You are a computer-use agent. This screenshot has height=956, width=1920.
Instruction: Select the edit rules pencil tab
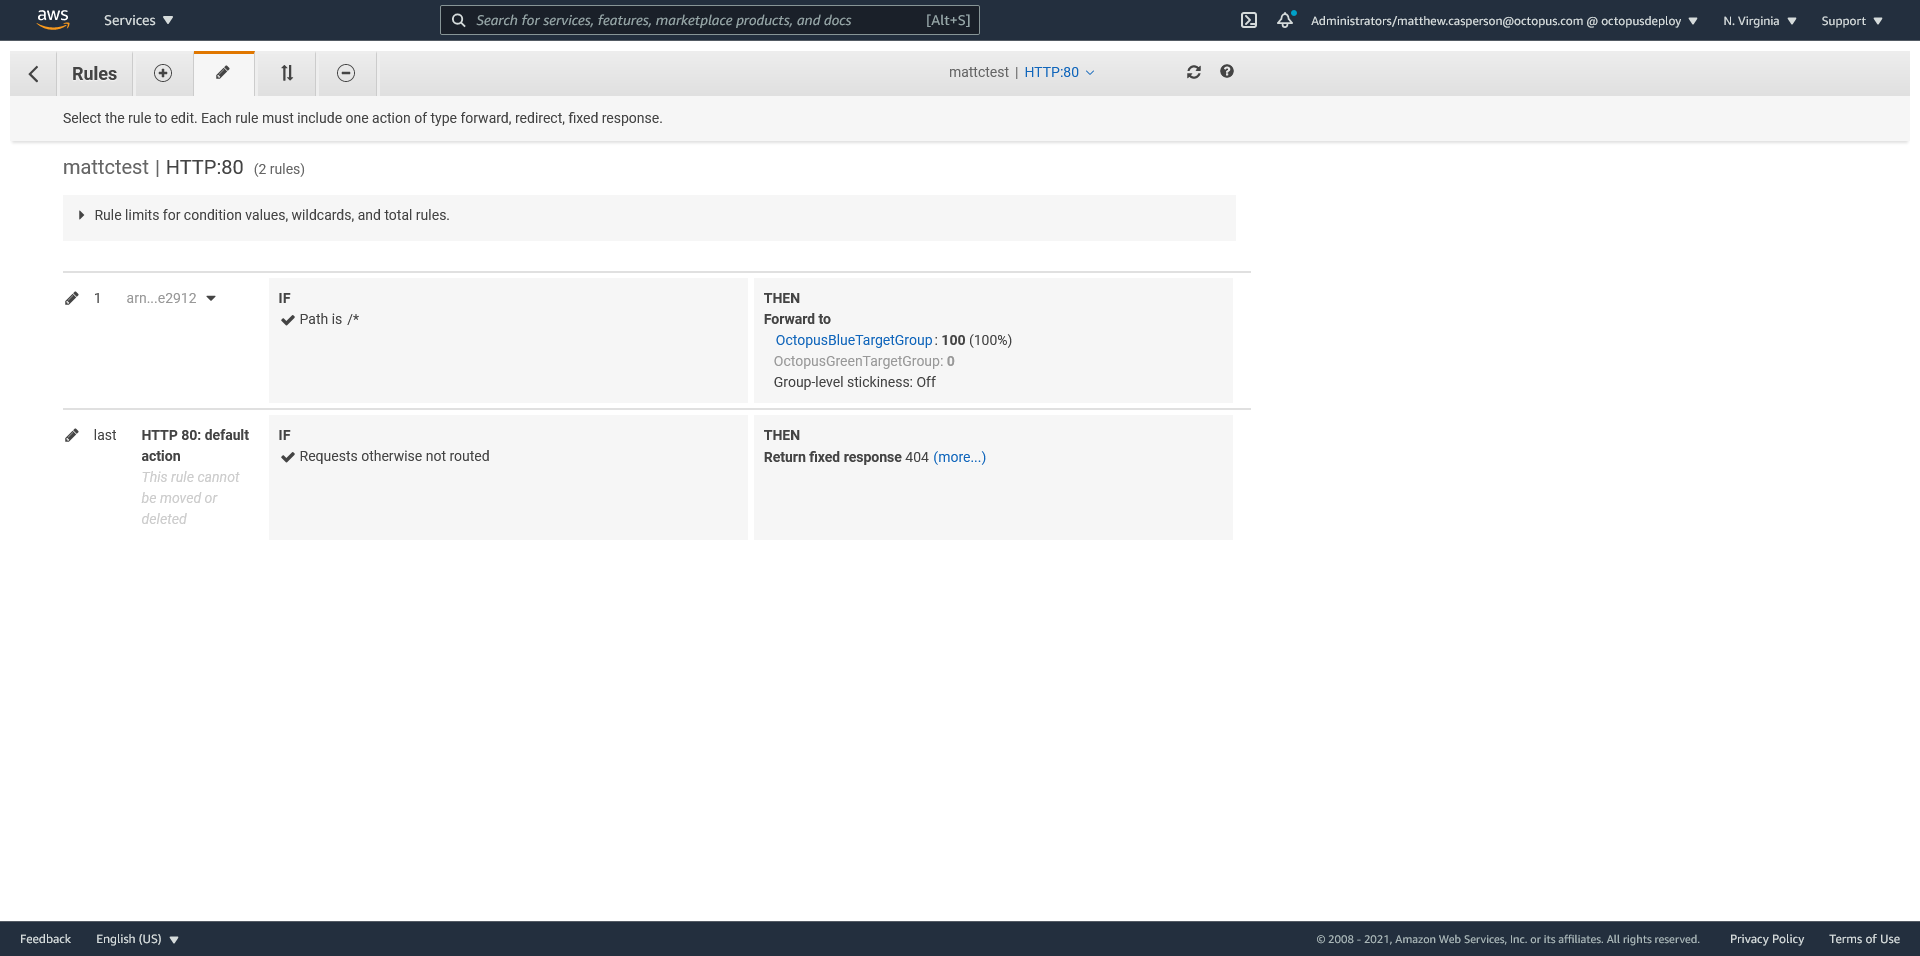tap(223, 73)
